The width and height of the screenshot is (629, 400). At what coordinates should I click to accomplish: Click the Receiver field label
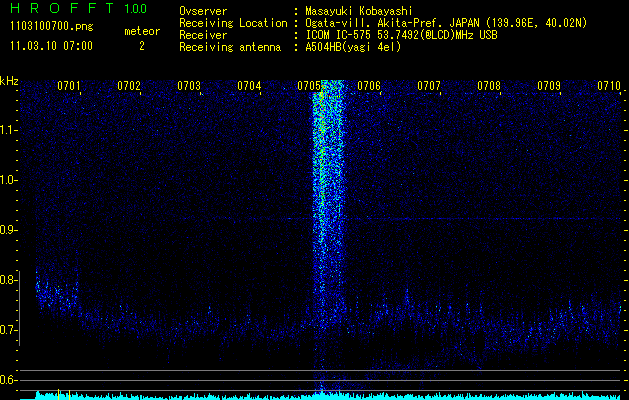pyautogui.click(x=203, y=35)
